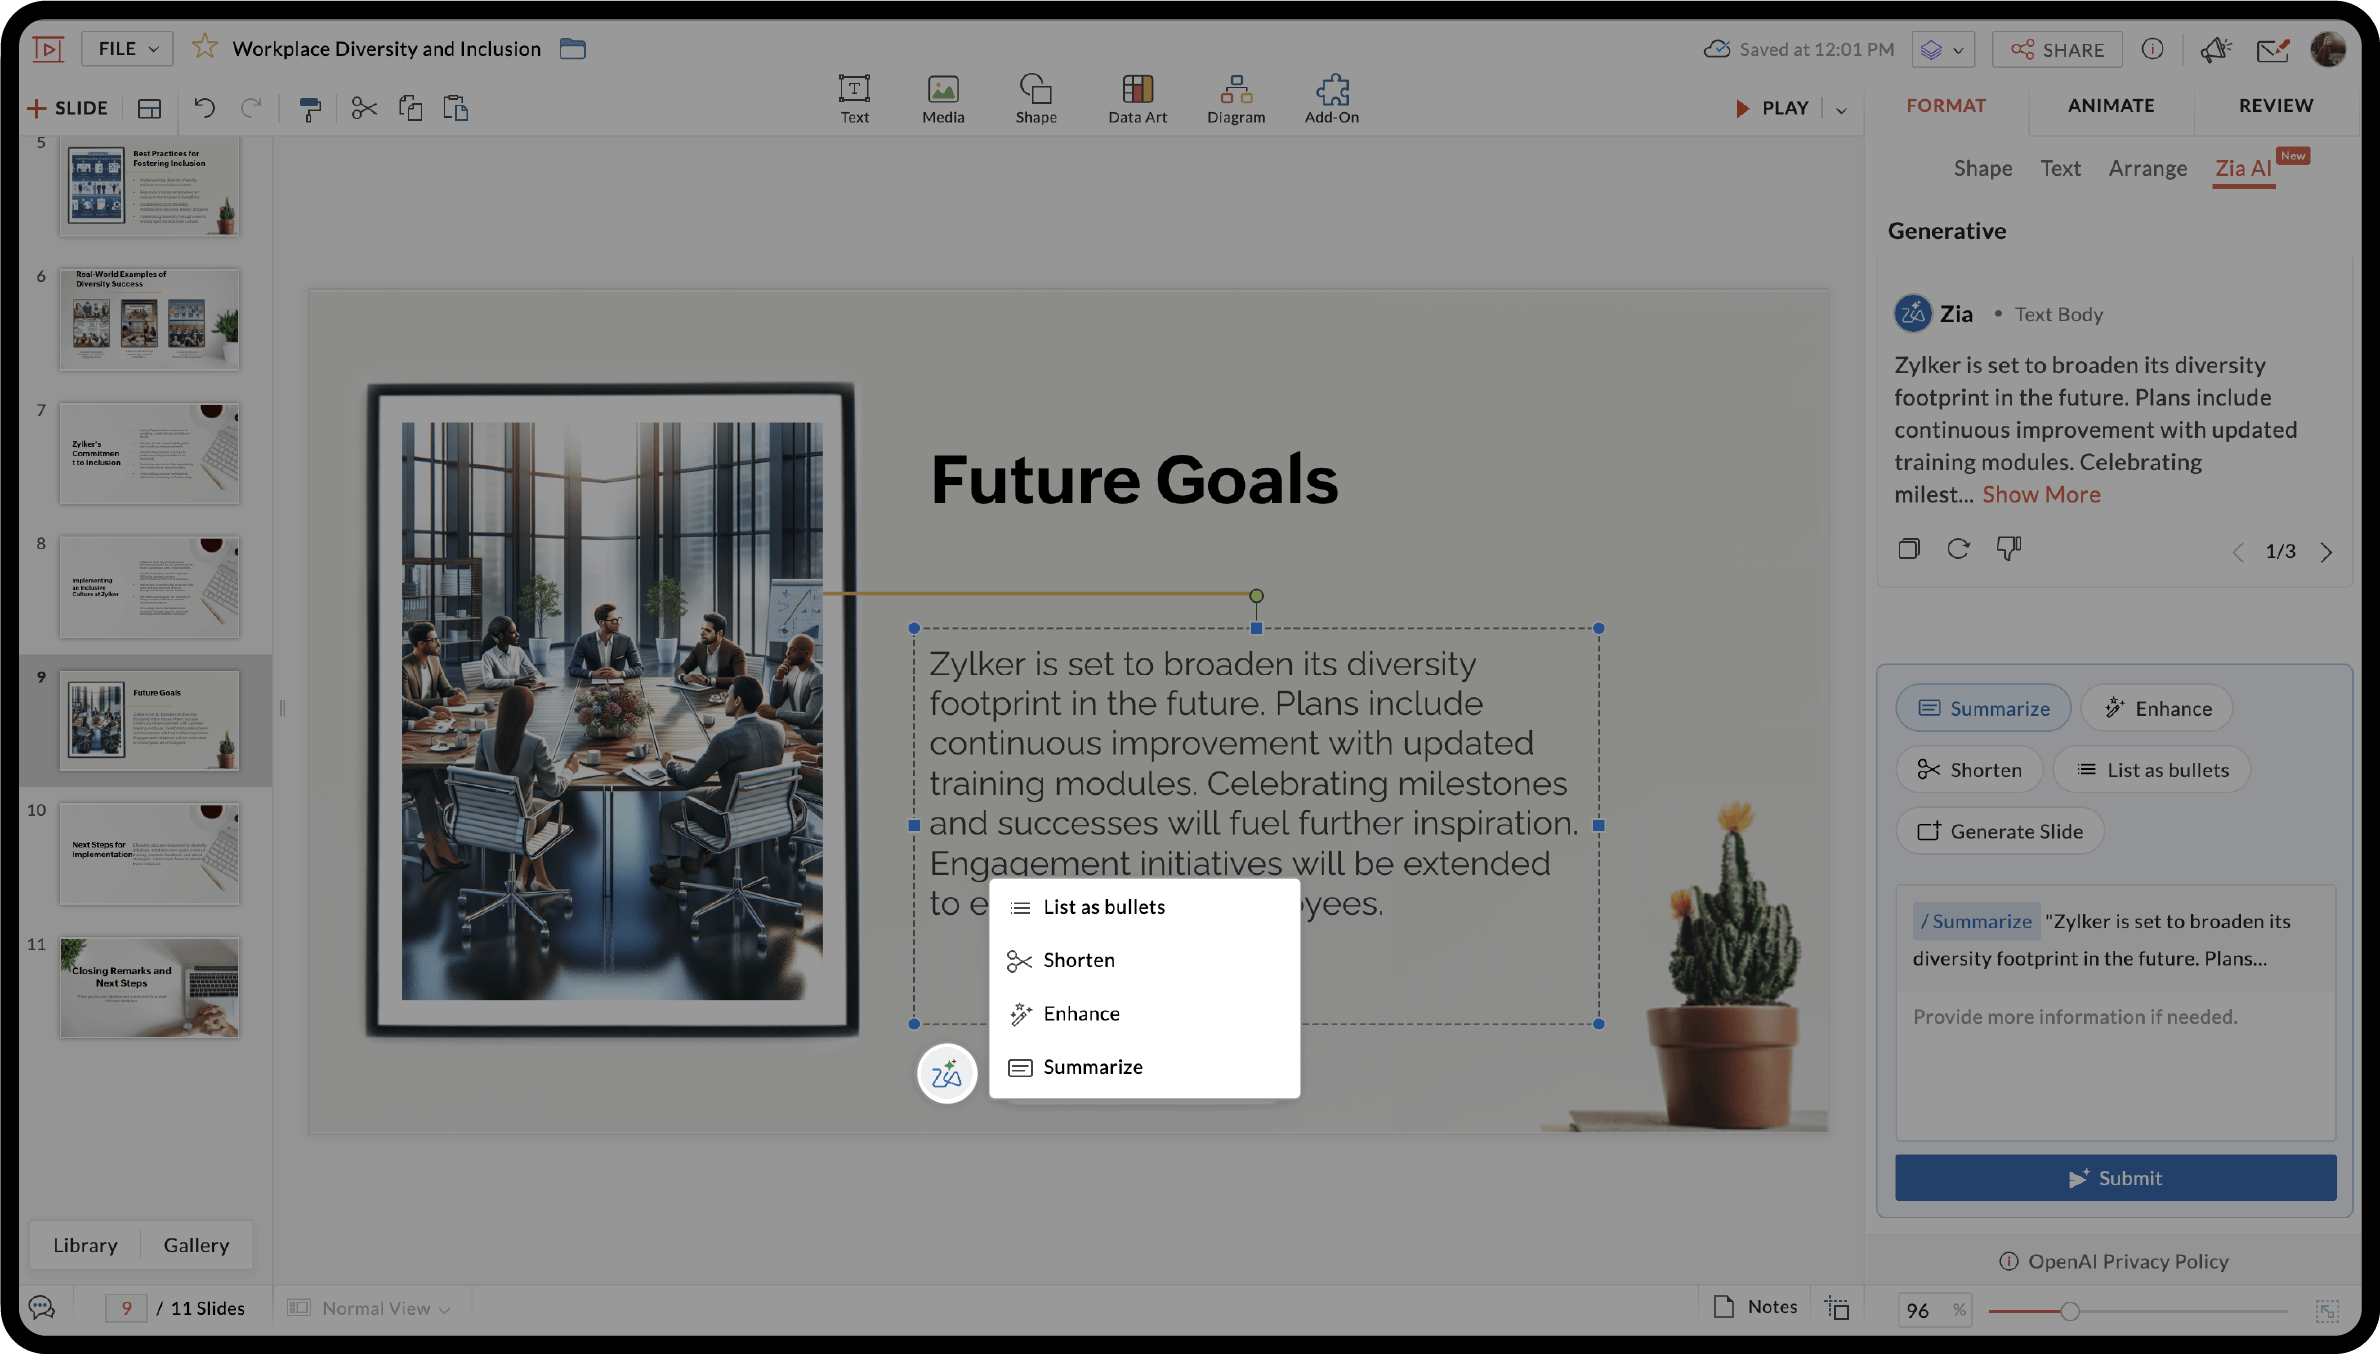Switch to the ANIMATE tab
The image size is (2380, 1354).
click(x=2111, y=106)
